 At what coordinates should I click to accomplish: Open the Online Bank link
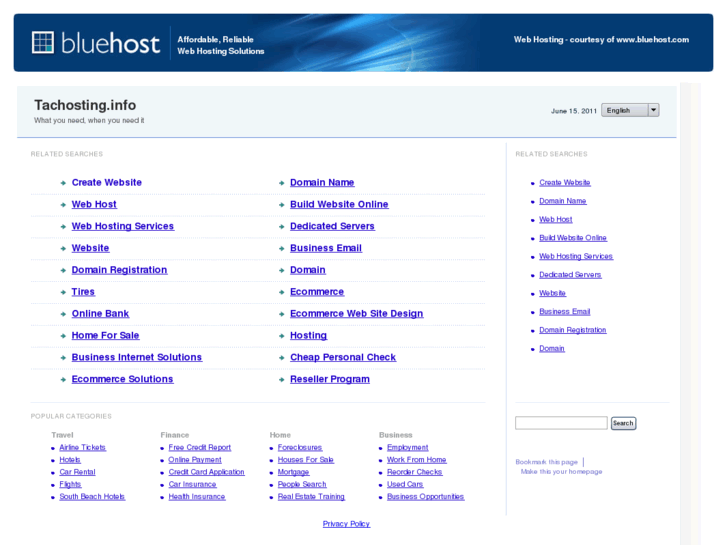coord(100,314)
